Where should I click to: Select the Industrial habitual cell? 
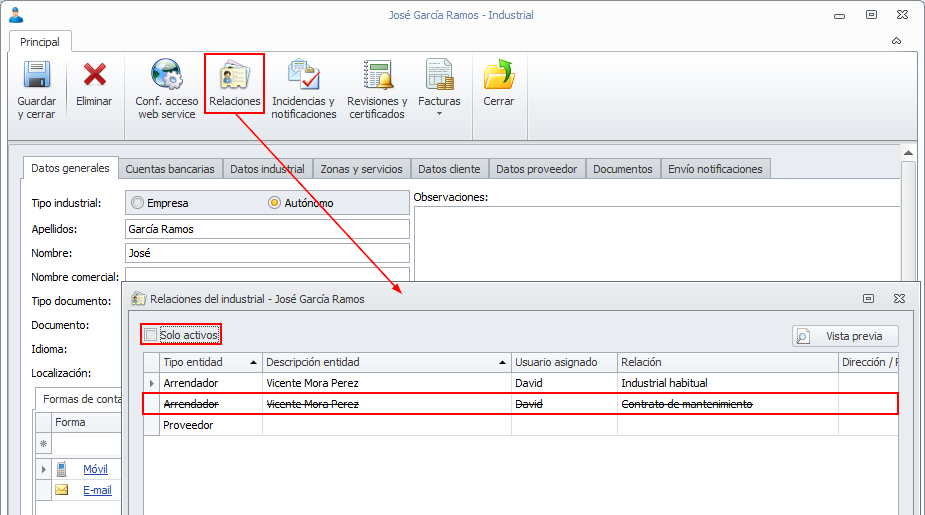[727, 383]
